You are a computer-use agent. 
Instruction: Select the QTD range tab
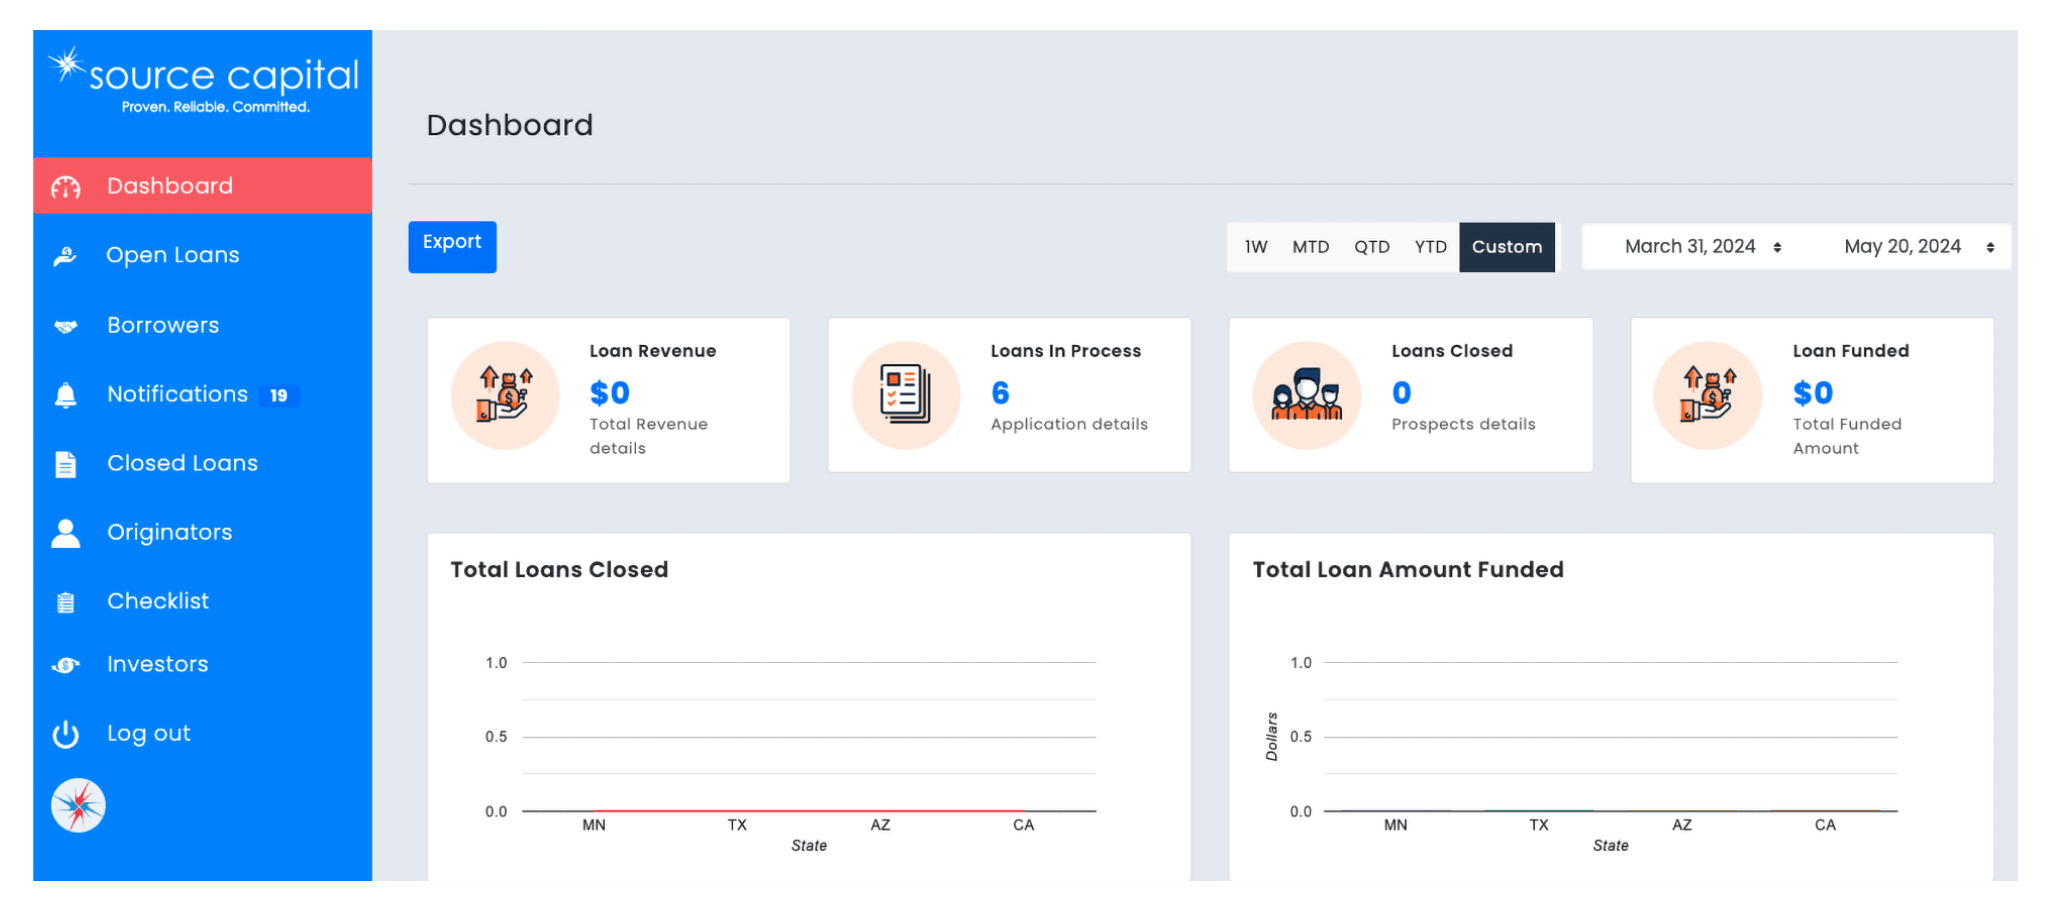[x=1371, y=247]
